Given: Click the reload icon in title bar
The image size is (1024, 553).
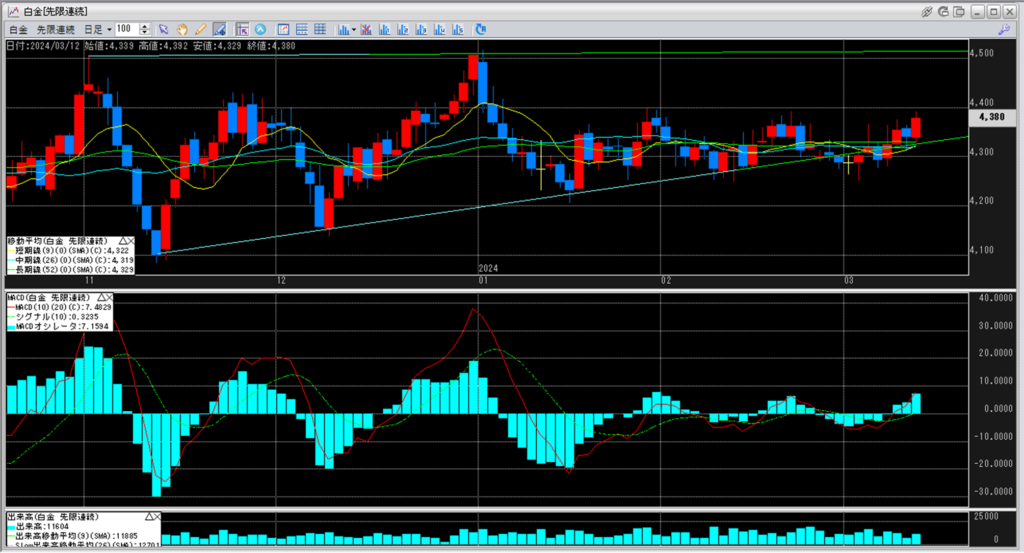Looking at the screenshot, I should pyautogui.click(x=945, y=10).
